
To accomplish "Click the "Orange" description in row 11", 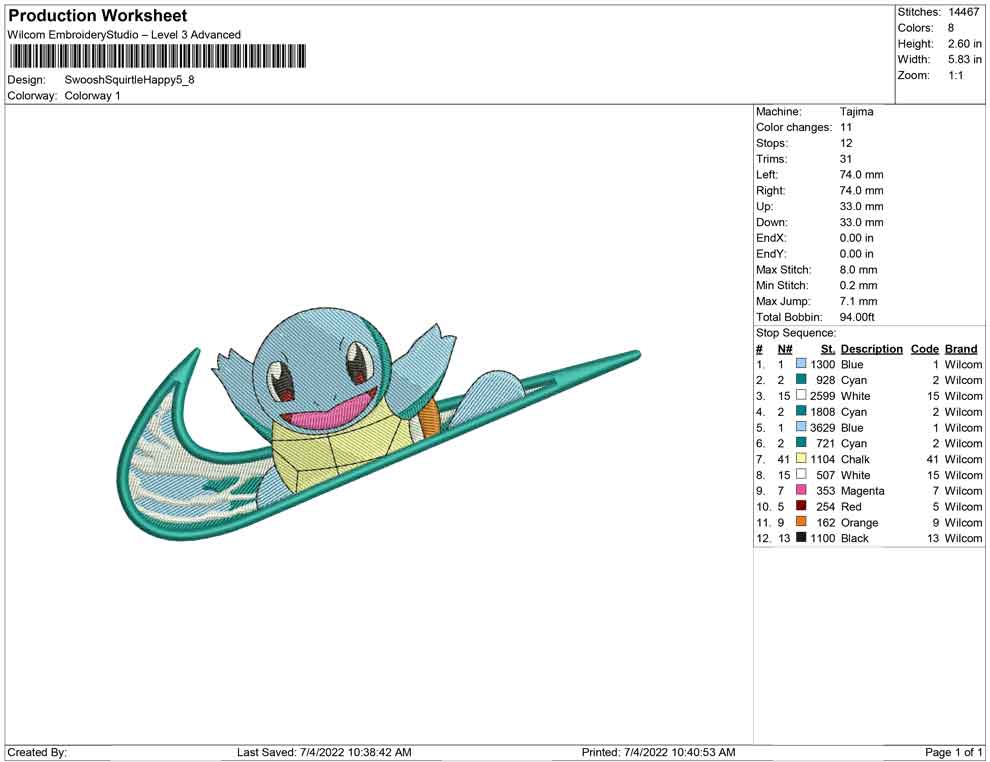I will (x=859, y=523).
